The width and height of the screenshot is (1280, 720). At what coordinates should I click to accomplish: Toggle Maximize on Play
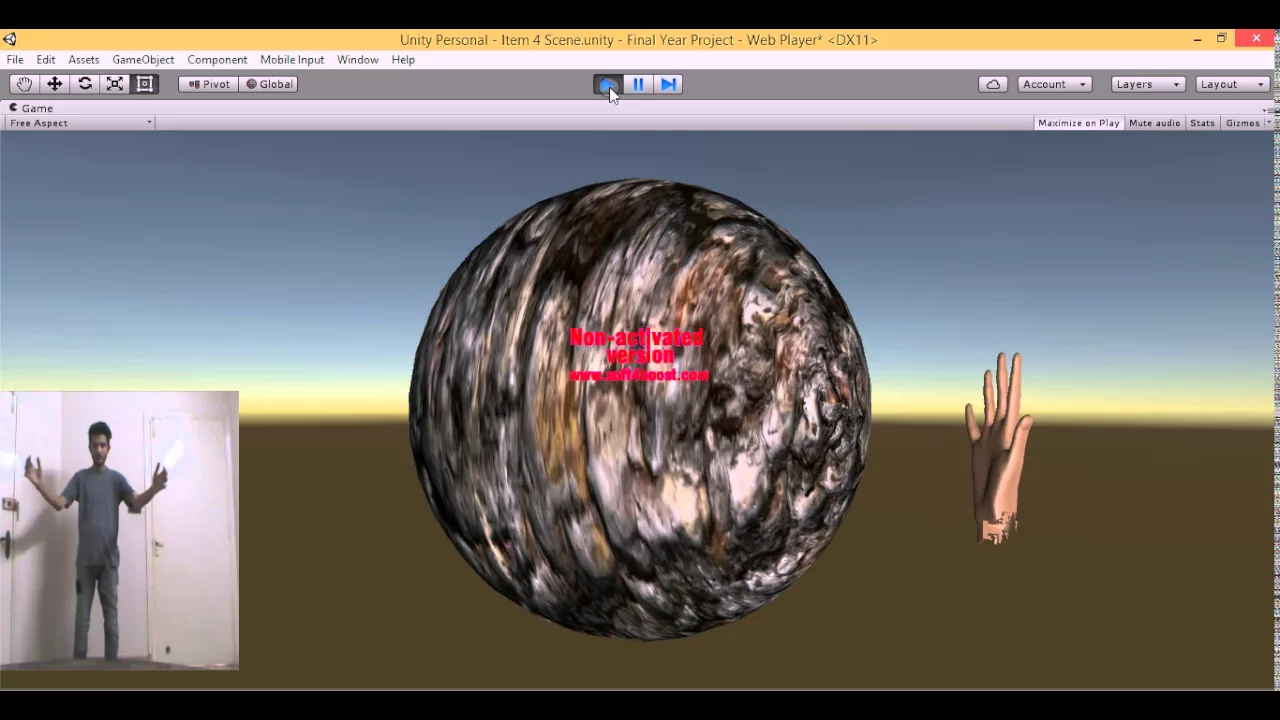[x=1079, y=123]
